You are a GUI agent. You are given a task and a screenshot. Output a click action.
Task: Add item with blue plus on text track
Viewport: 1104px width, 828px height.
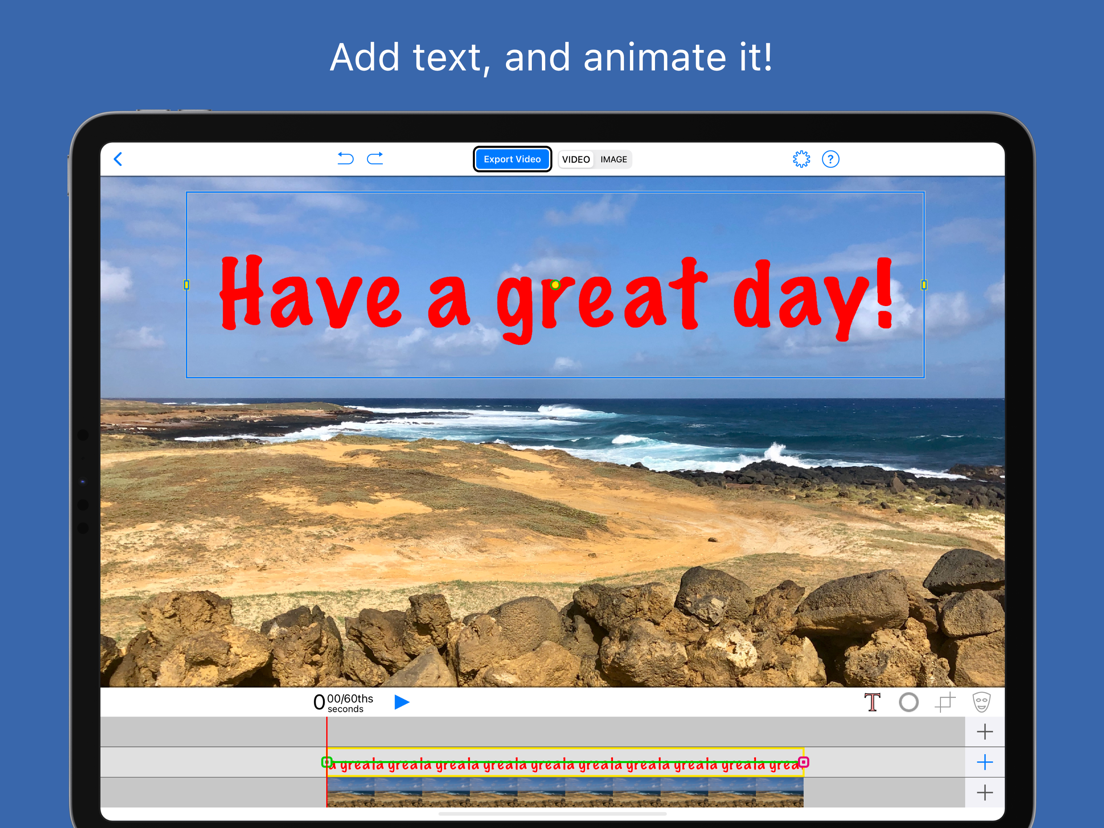point(985,762)
